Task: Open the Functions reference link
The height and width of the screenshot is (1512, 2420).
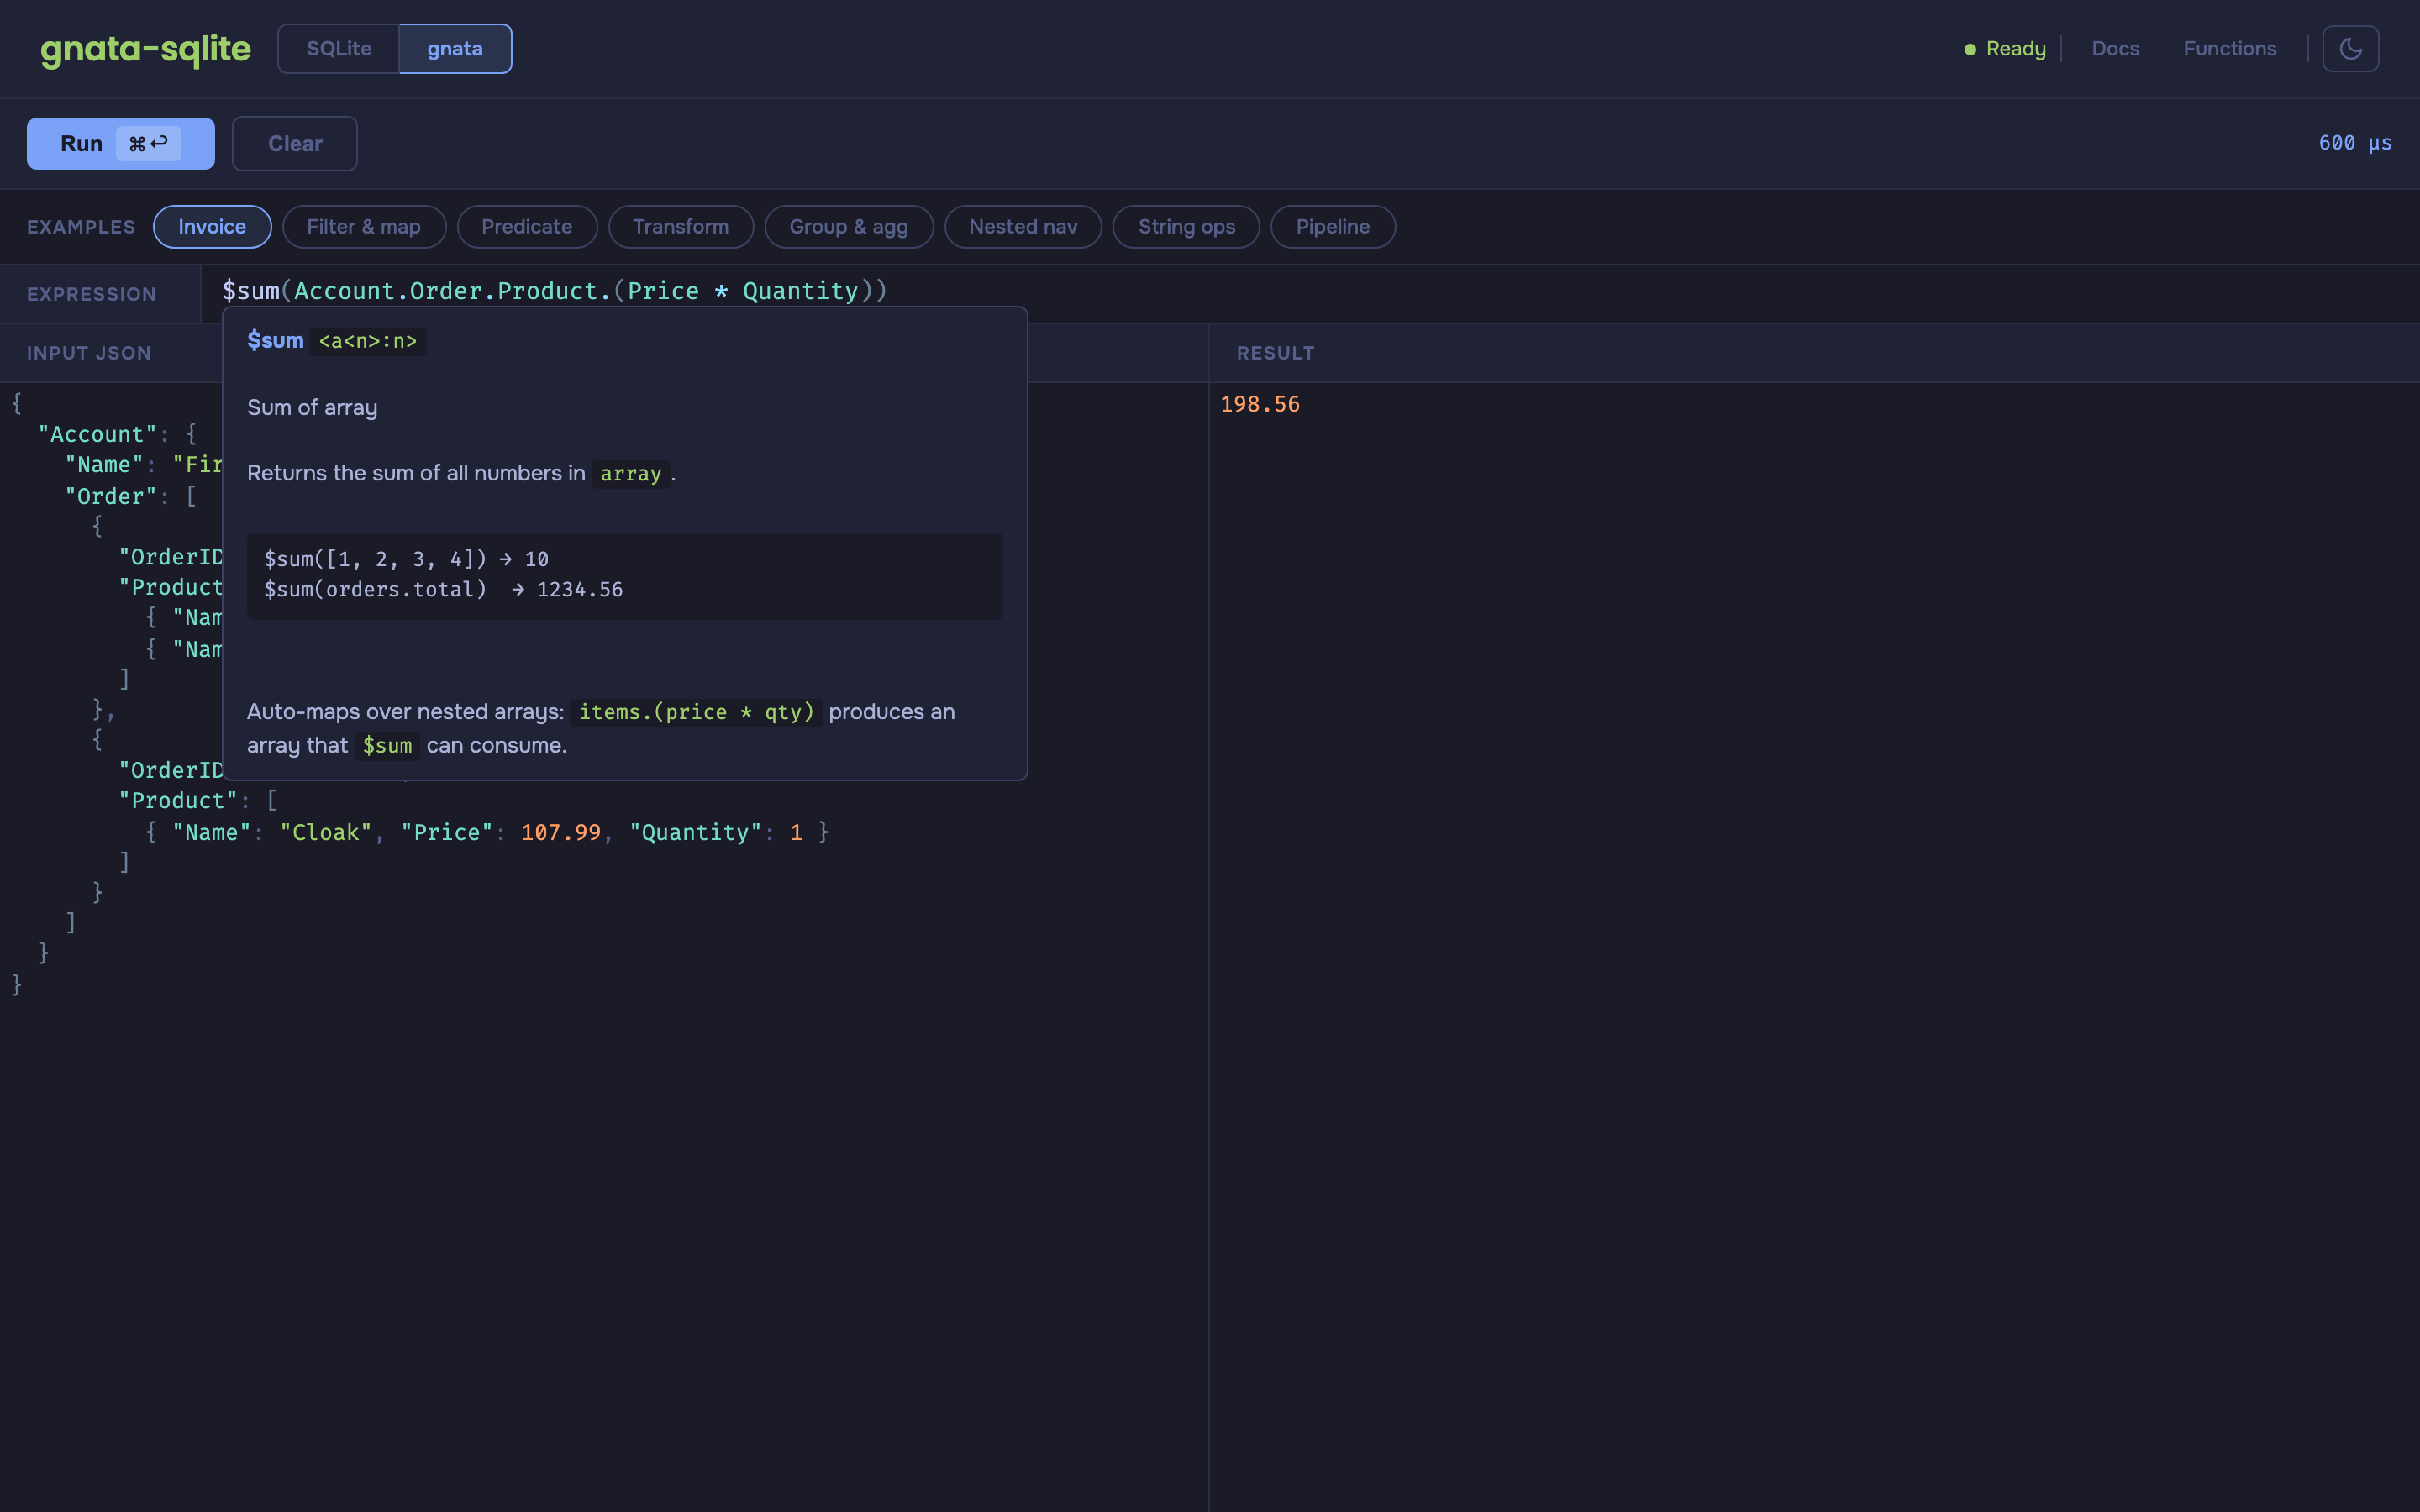Action: tap(2229, 49)
